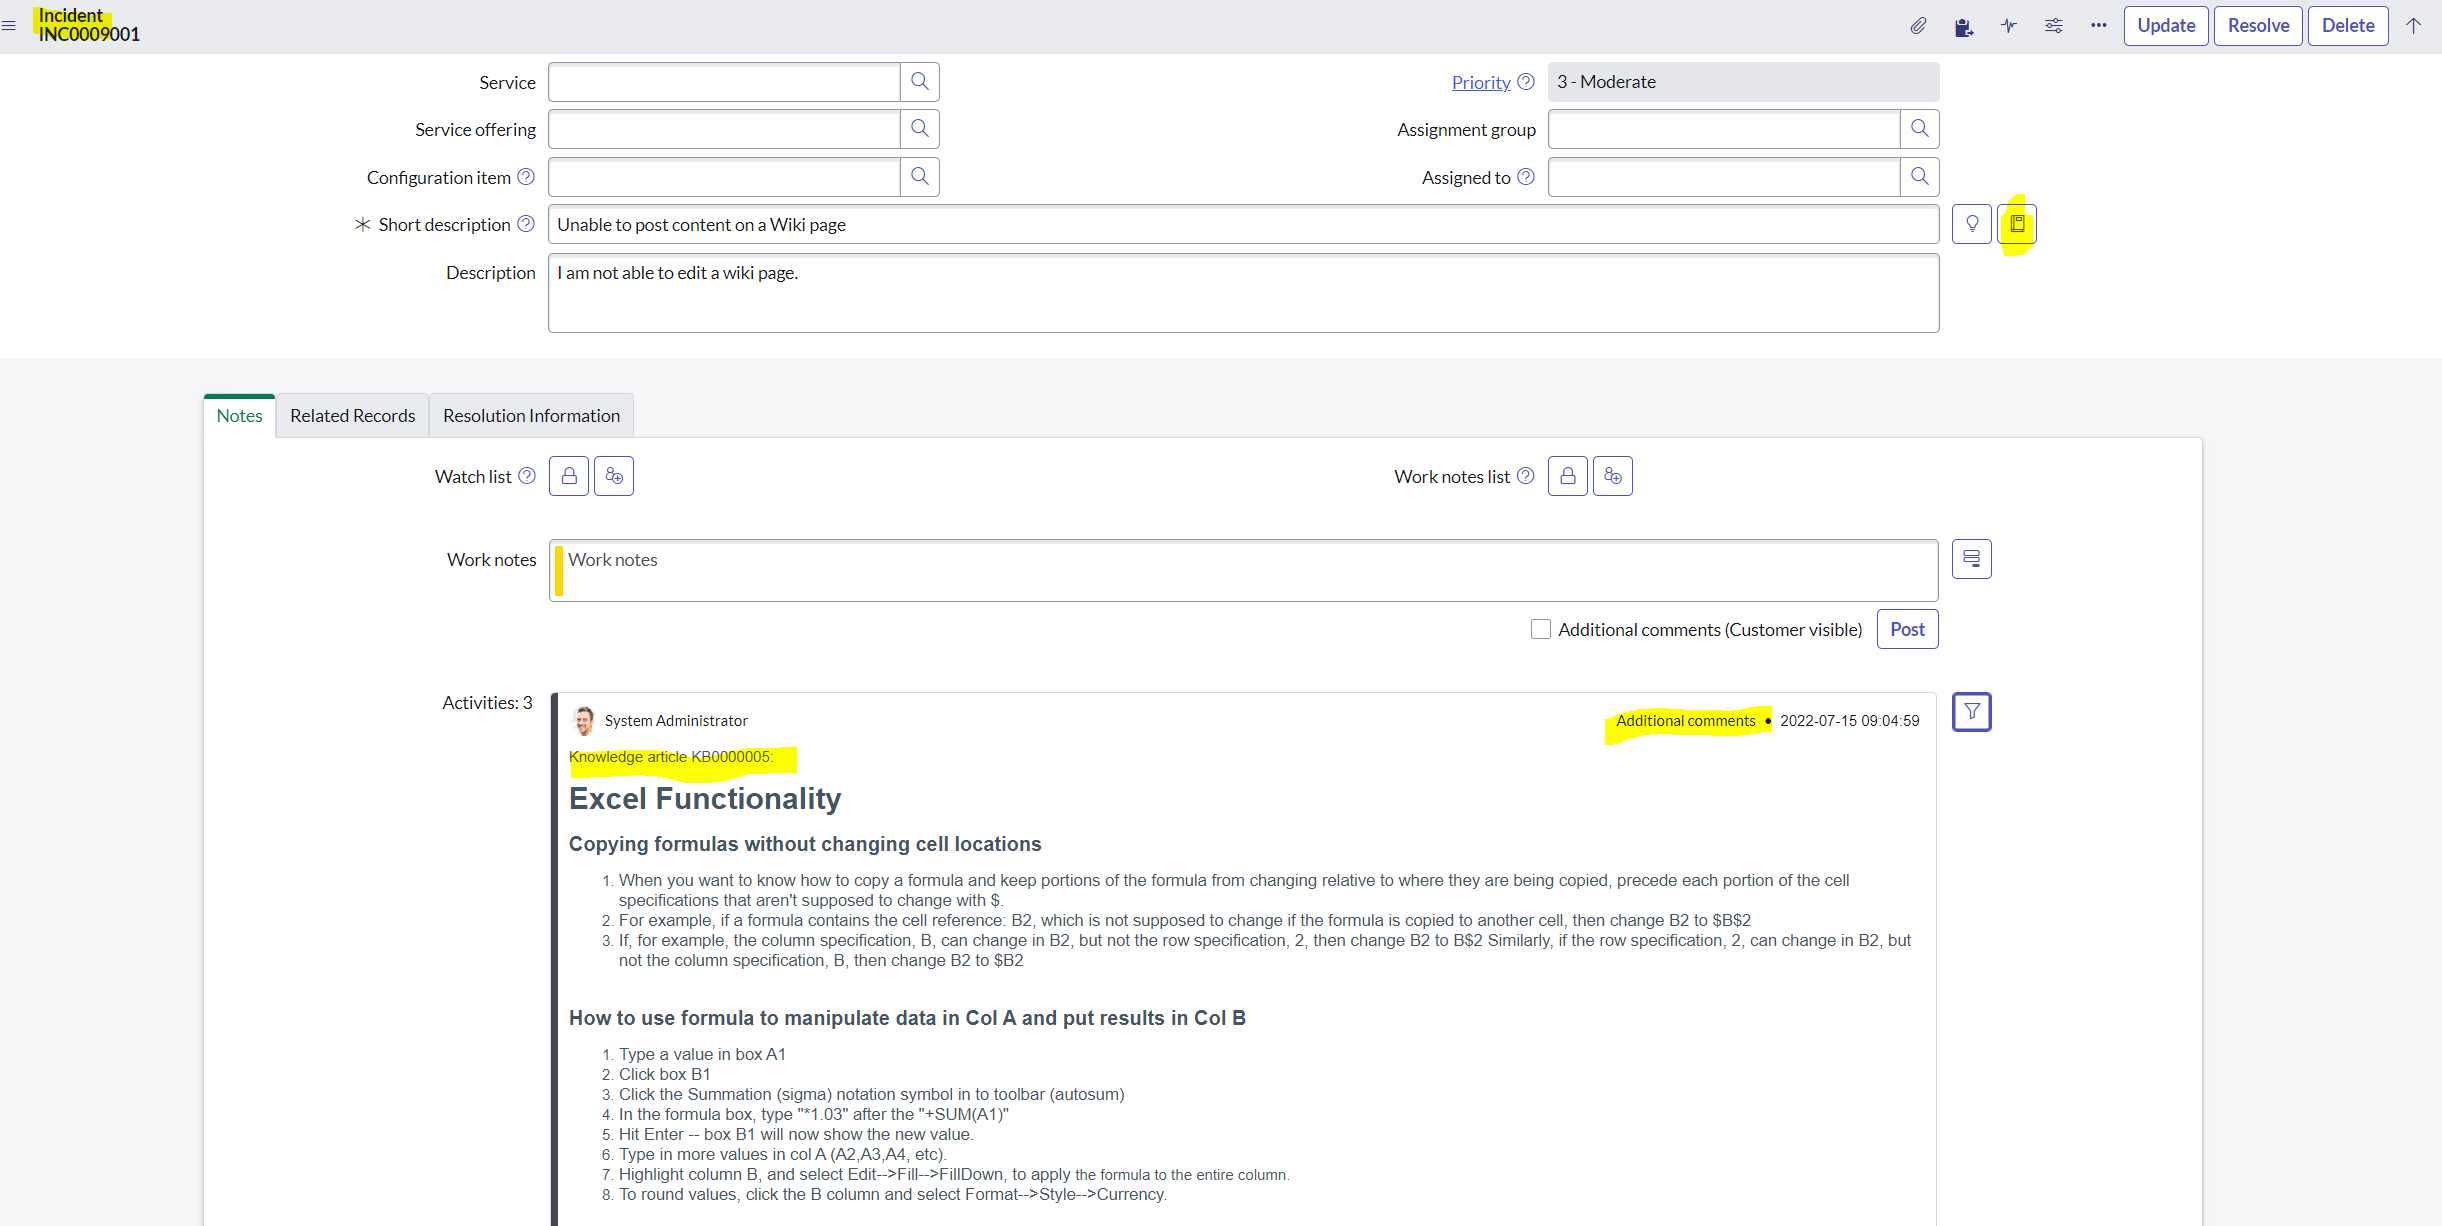Click the 'Excel Functionality' heading

(705, 799)
